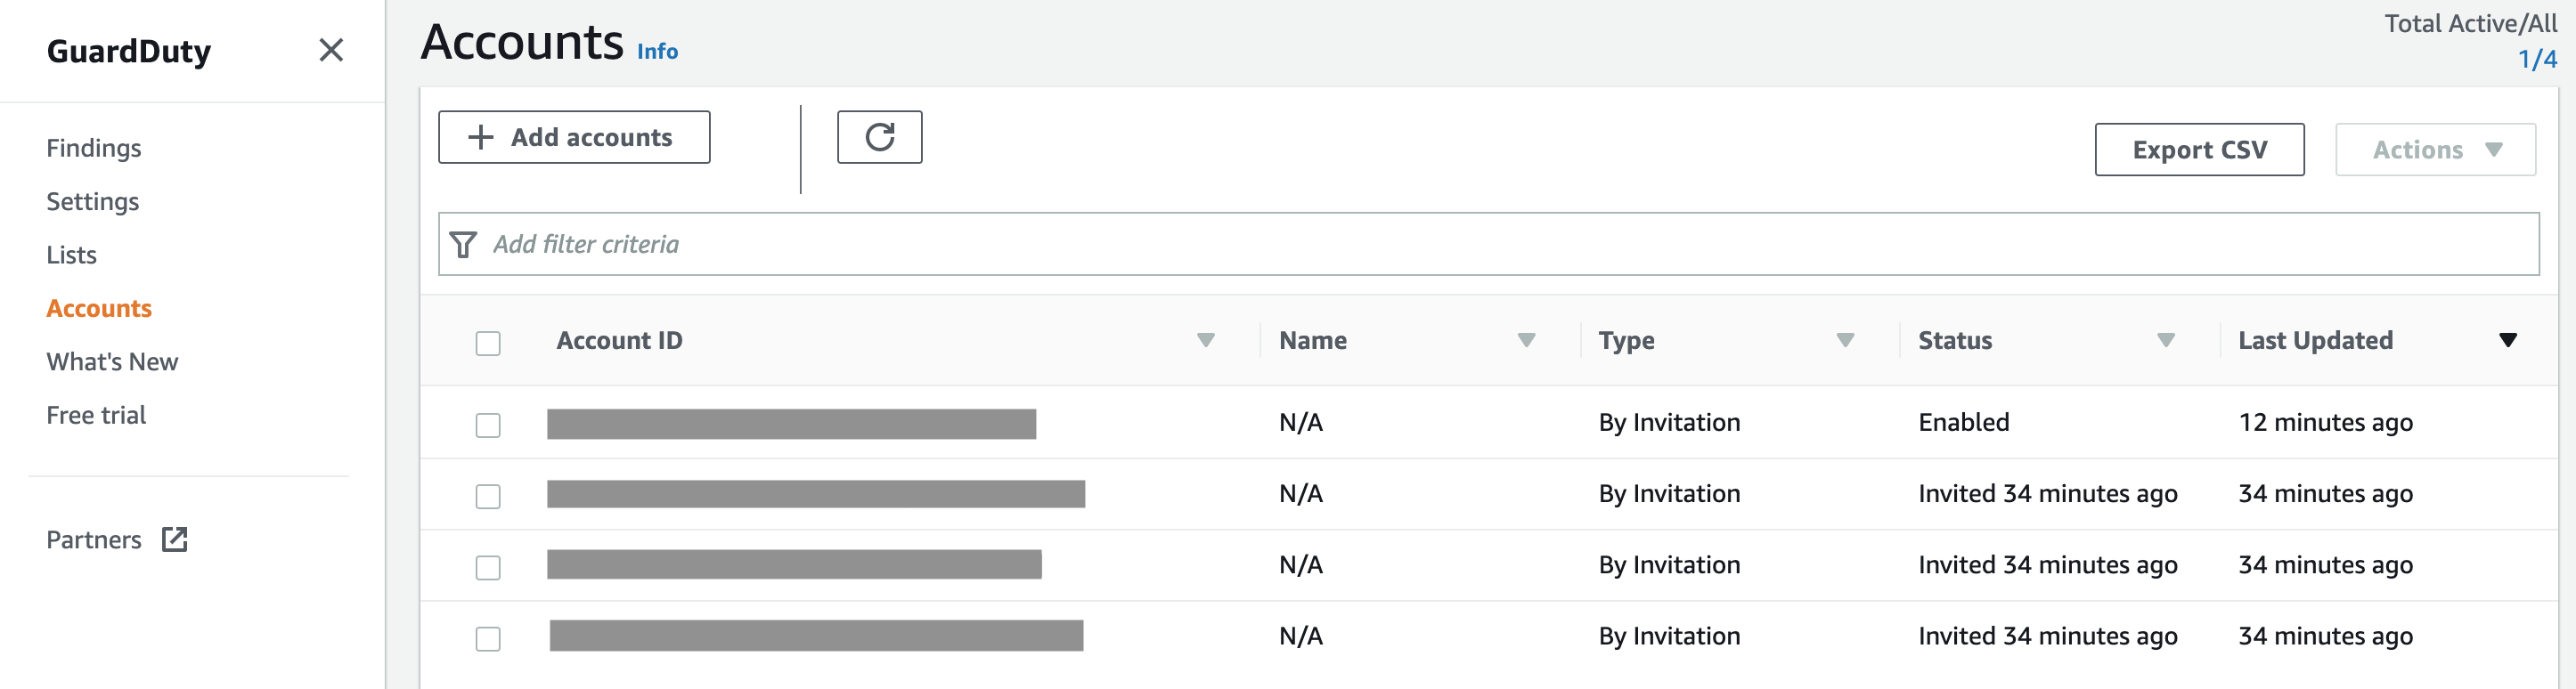Expand the Actions dropdown menu
This screenshot has height=689, width=2576.
pyautogui.click(x=2434, y=150)
